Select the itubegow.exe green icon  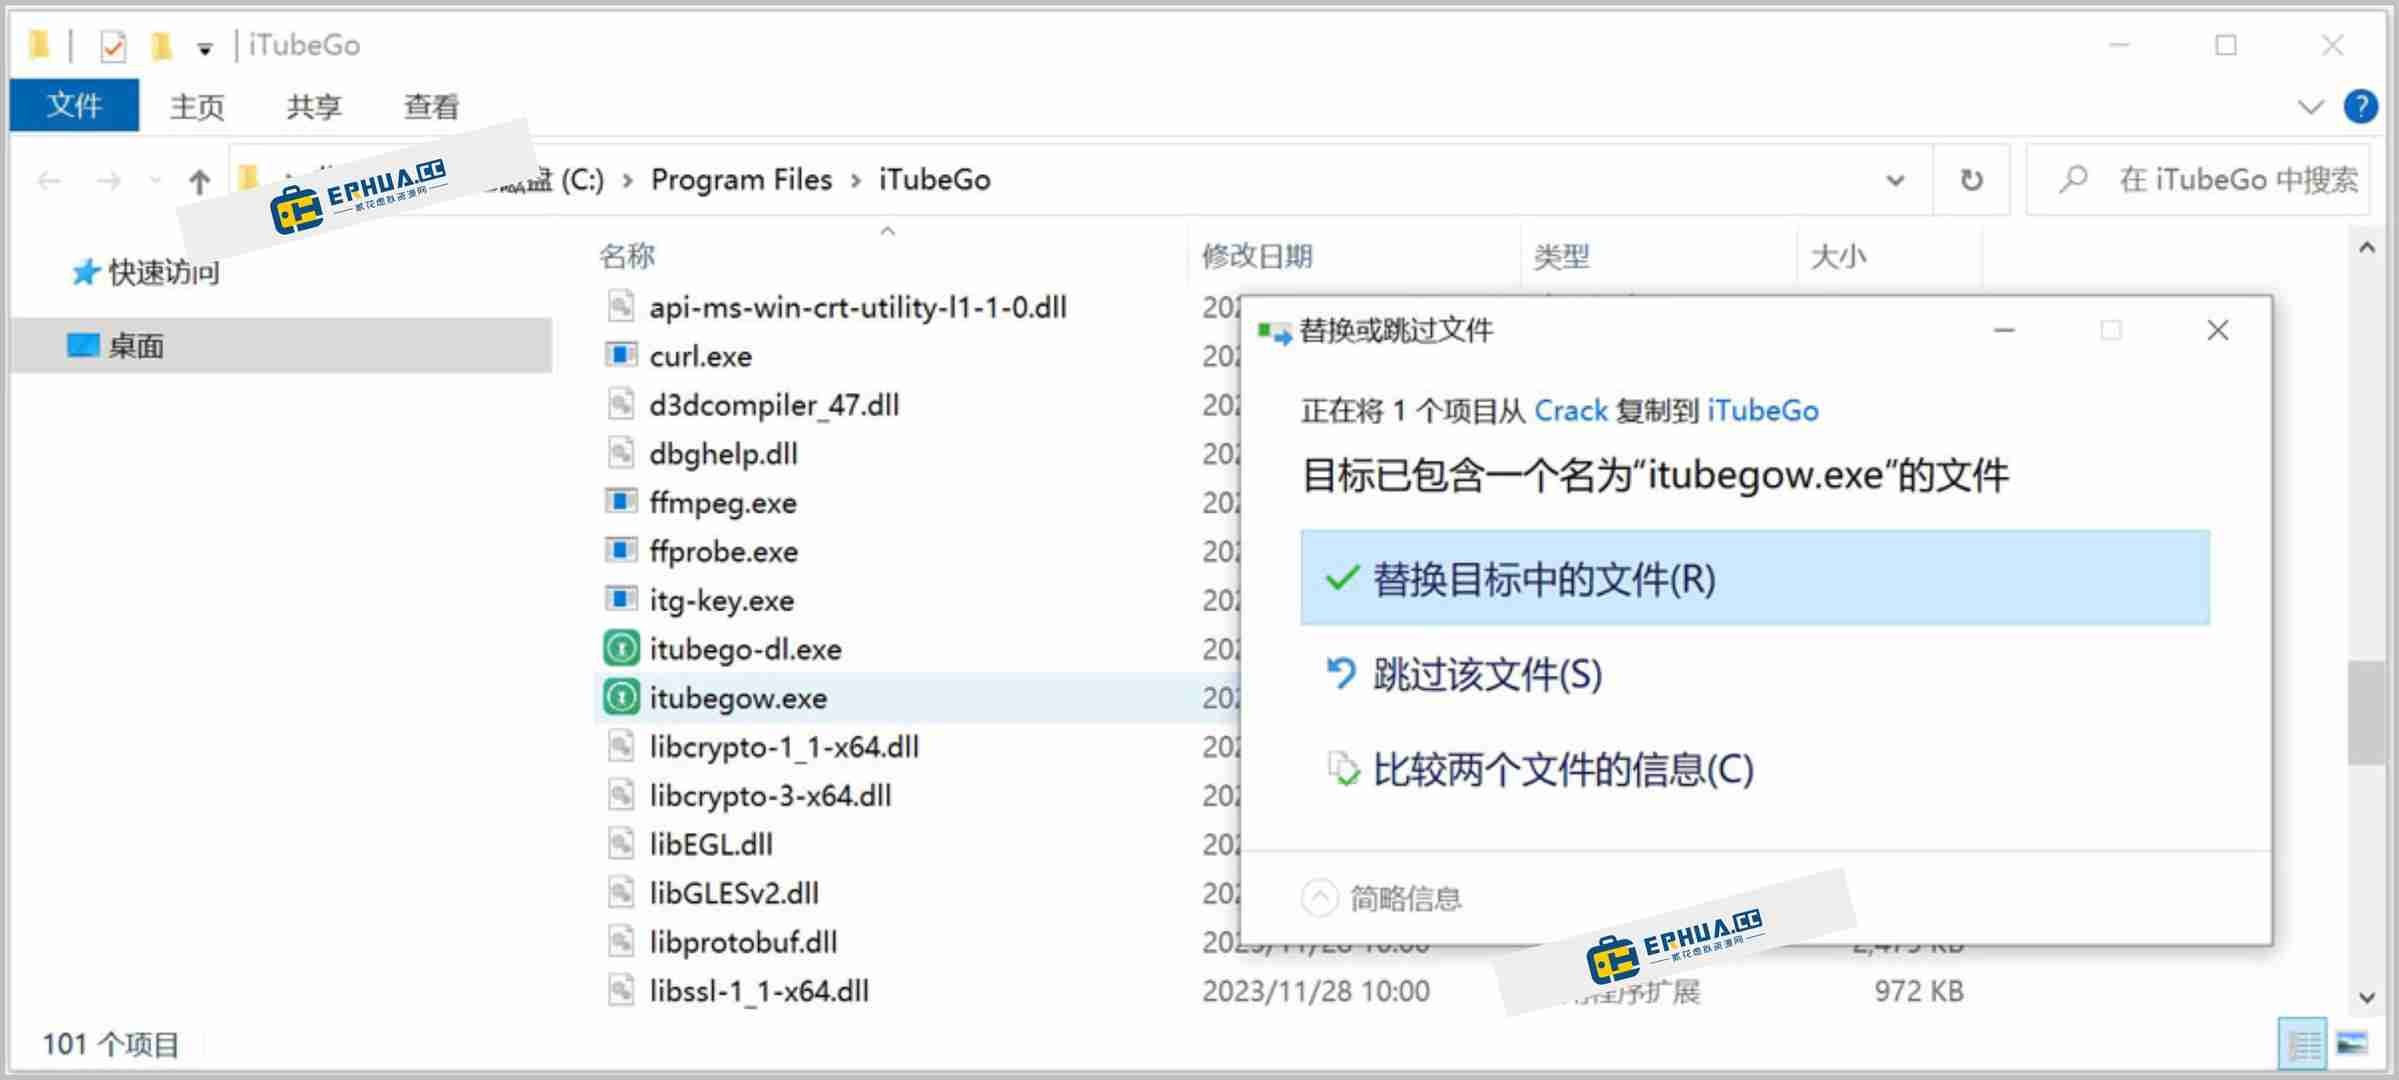pyautogui.click(x=621, y=697)
